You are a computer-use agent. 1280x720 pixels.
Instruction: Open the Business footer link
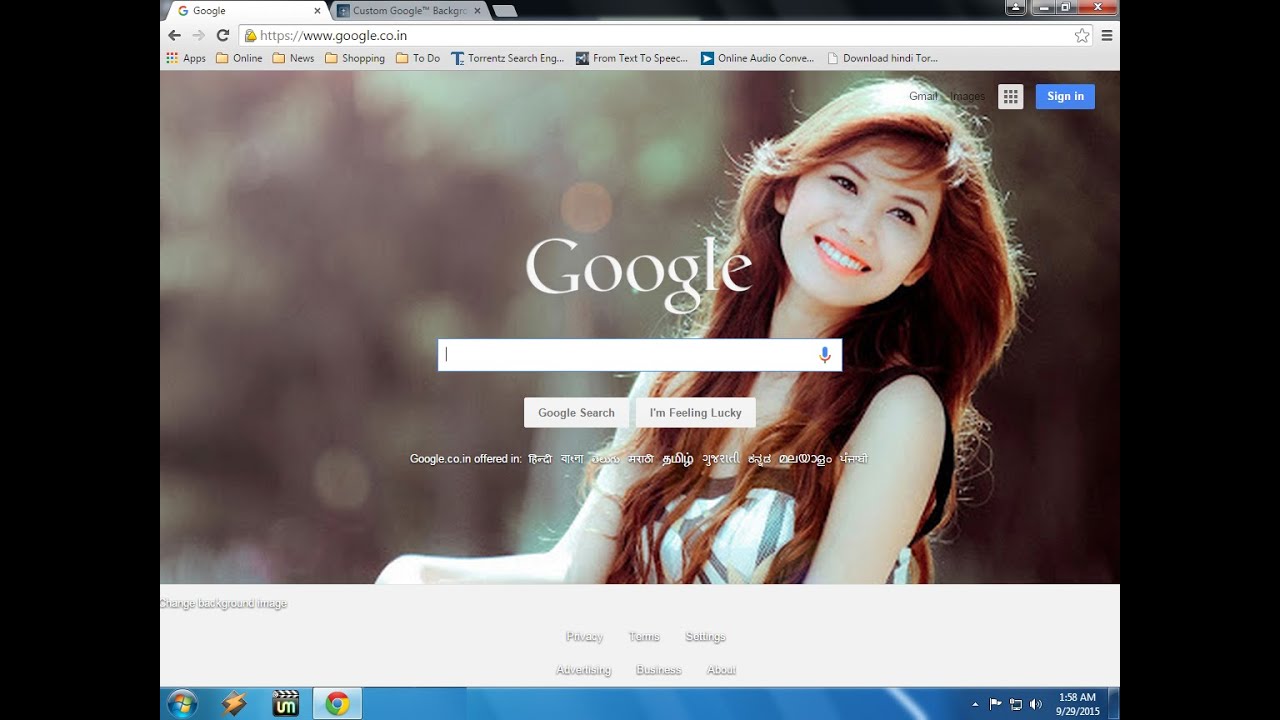658,670
